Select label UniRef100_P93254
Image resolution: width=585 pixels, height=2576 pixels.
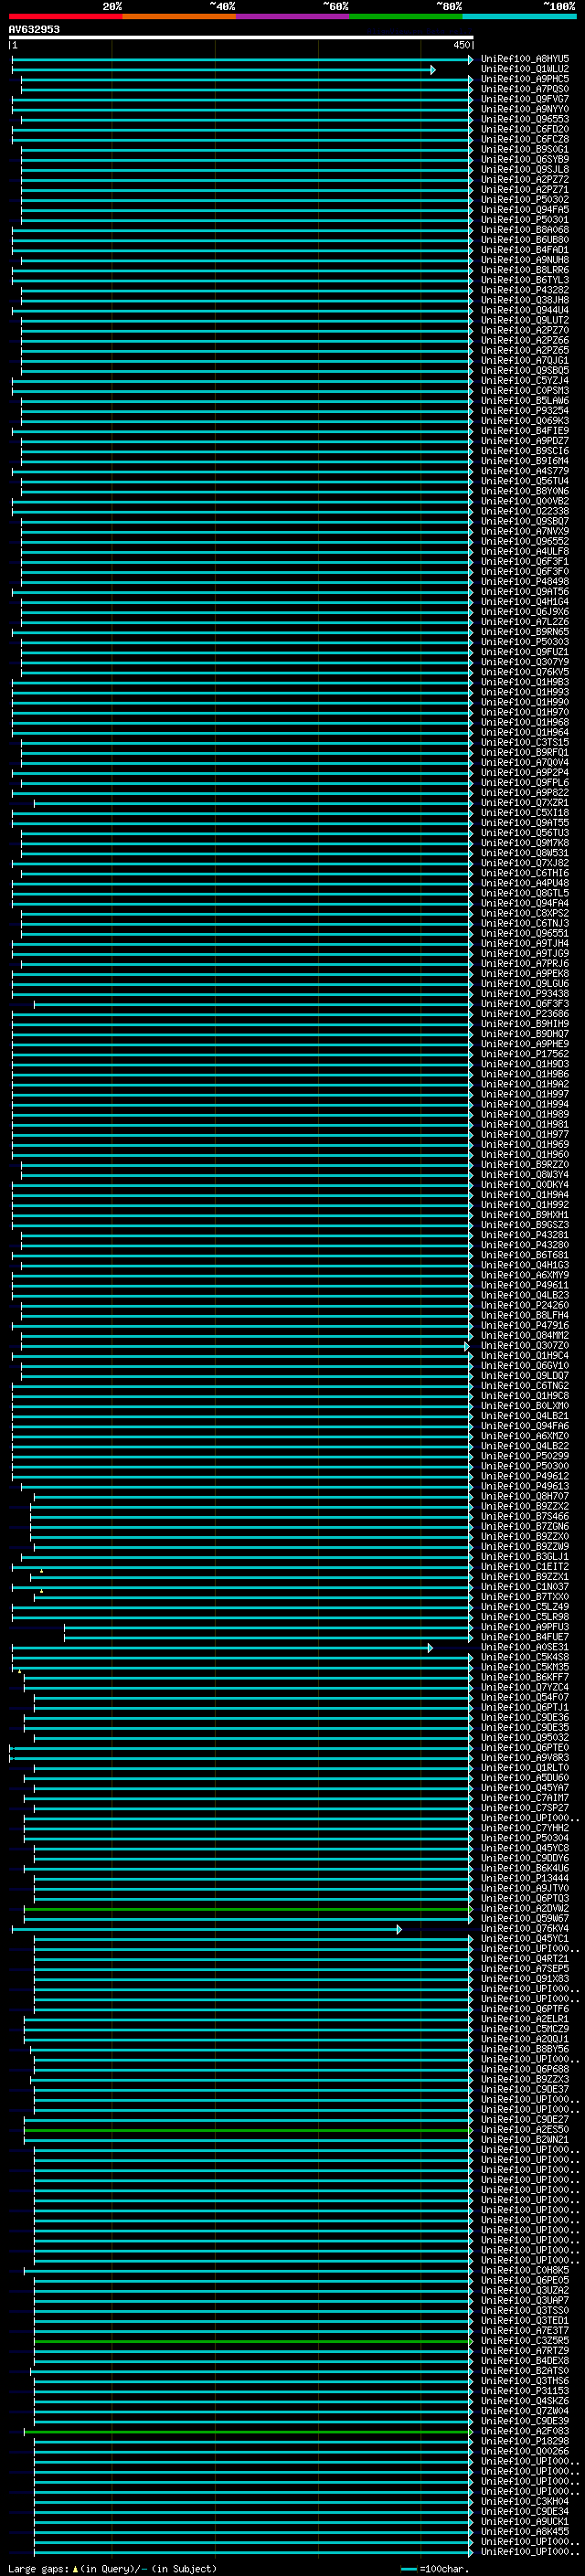[x=524, y=410]
